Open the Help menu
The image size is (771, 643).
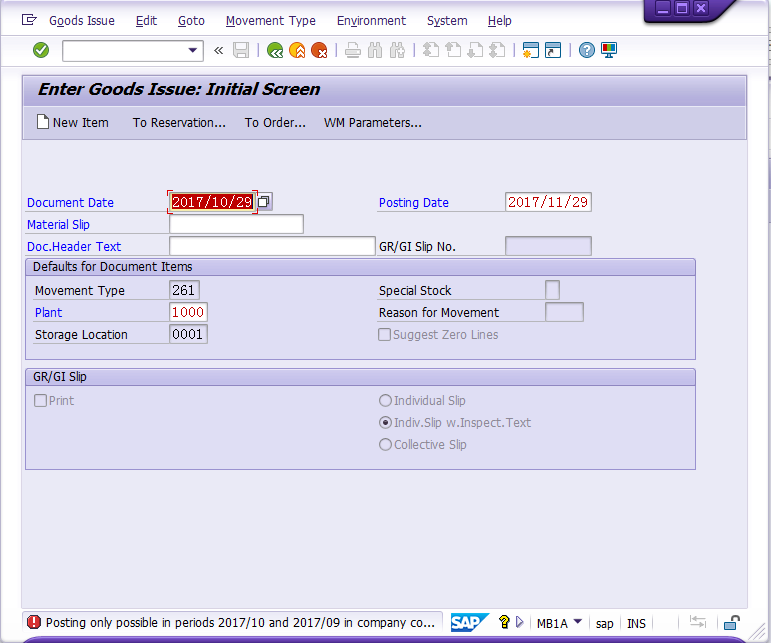click(500, 21)
